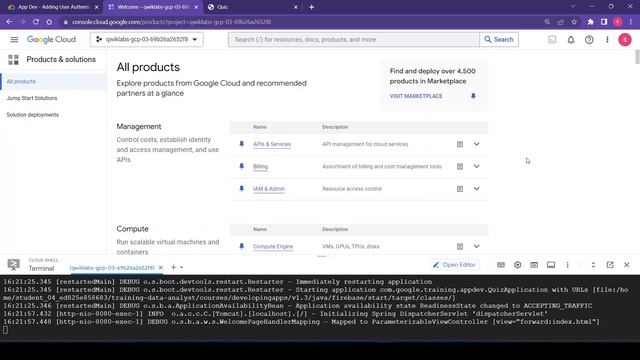
Task: Expand the APIs & Services row
Action: tap(476, 144)
